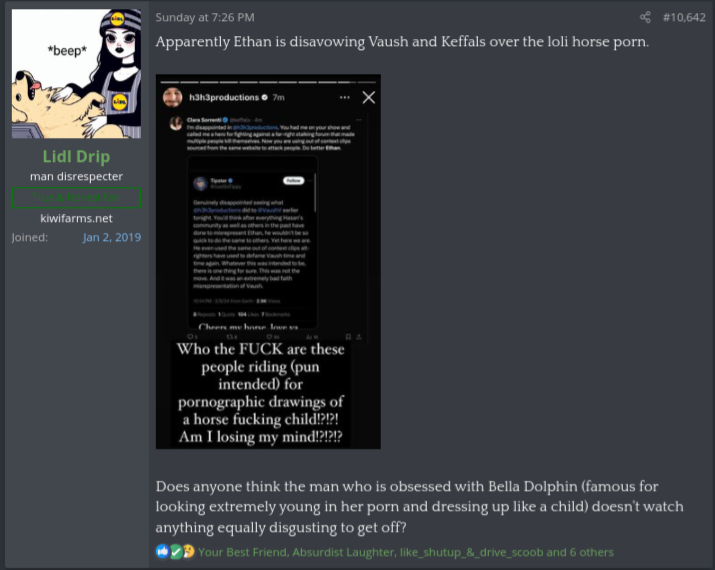Click the story progress bar segments
This screenshot has height=570, width=715.
(x=268, y=82)
